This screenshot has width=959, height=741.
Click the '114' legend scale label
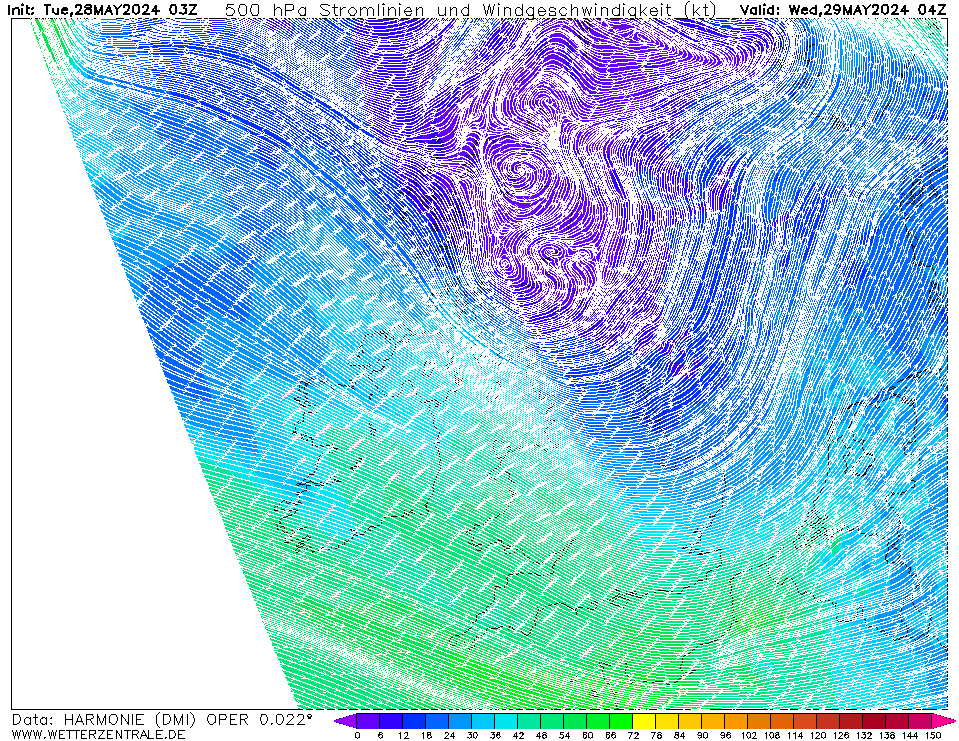(794, 735)
